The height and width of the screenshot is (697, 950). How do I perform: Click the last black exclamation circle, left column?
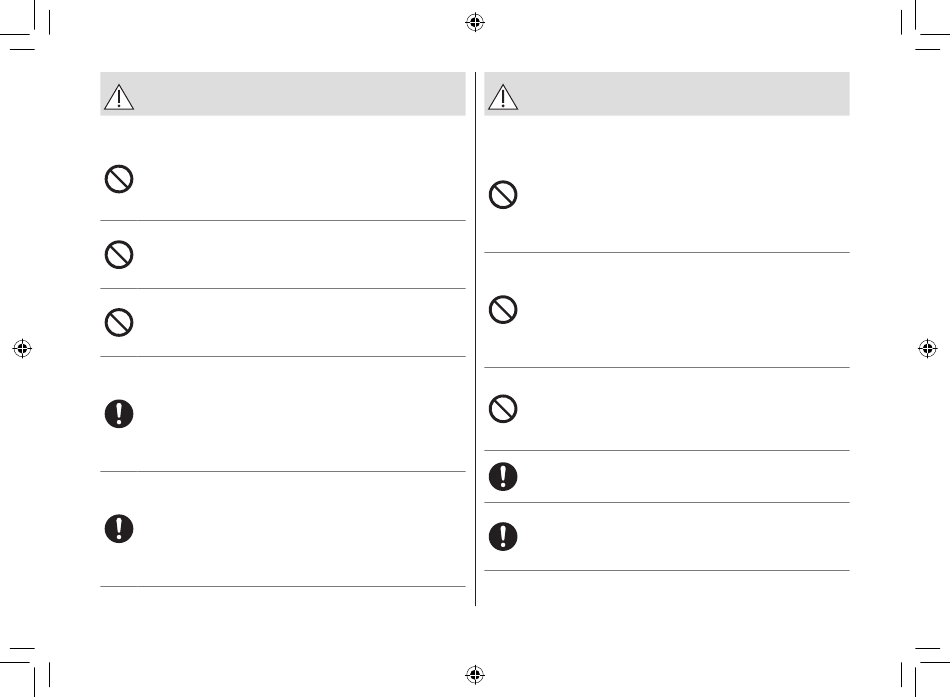119,529
